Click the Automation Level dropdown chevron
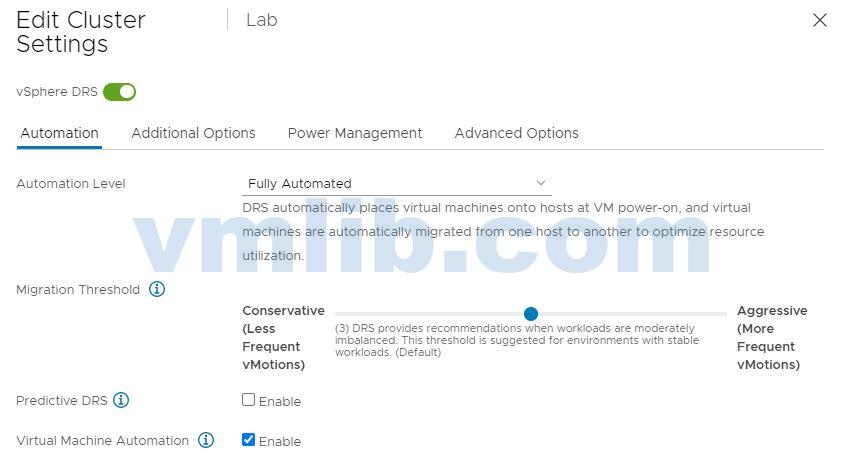The width and height of the screenshot is (842, 470). (x=541, y=183)
